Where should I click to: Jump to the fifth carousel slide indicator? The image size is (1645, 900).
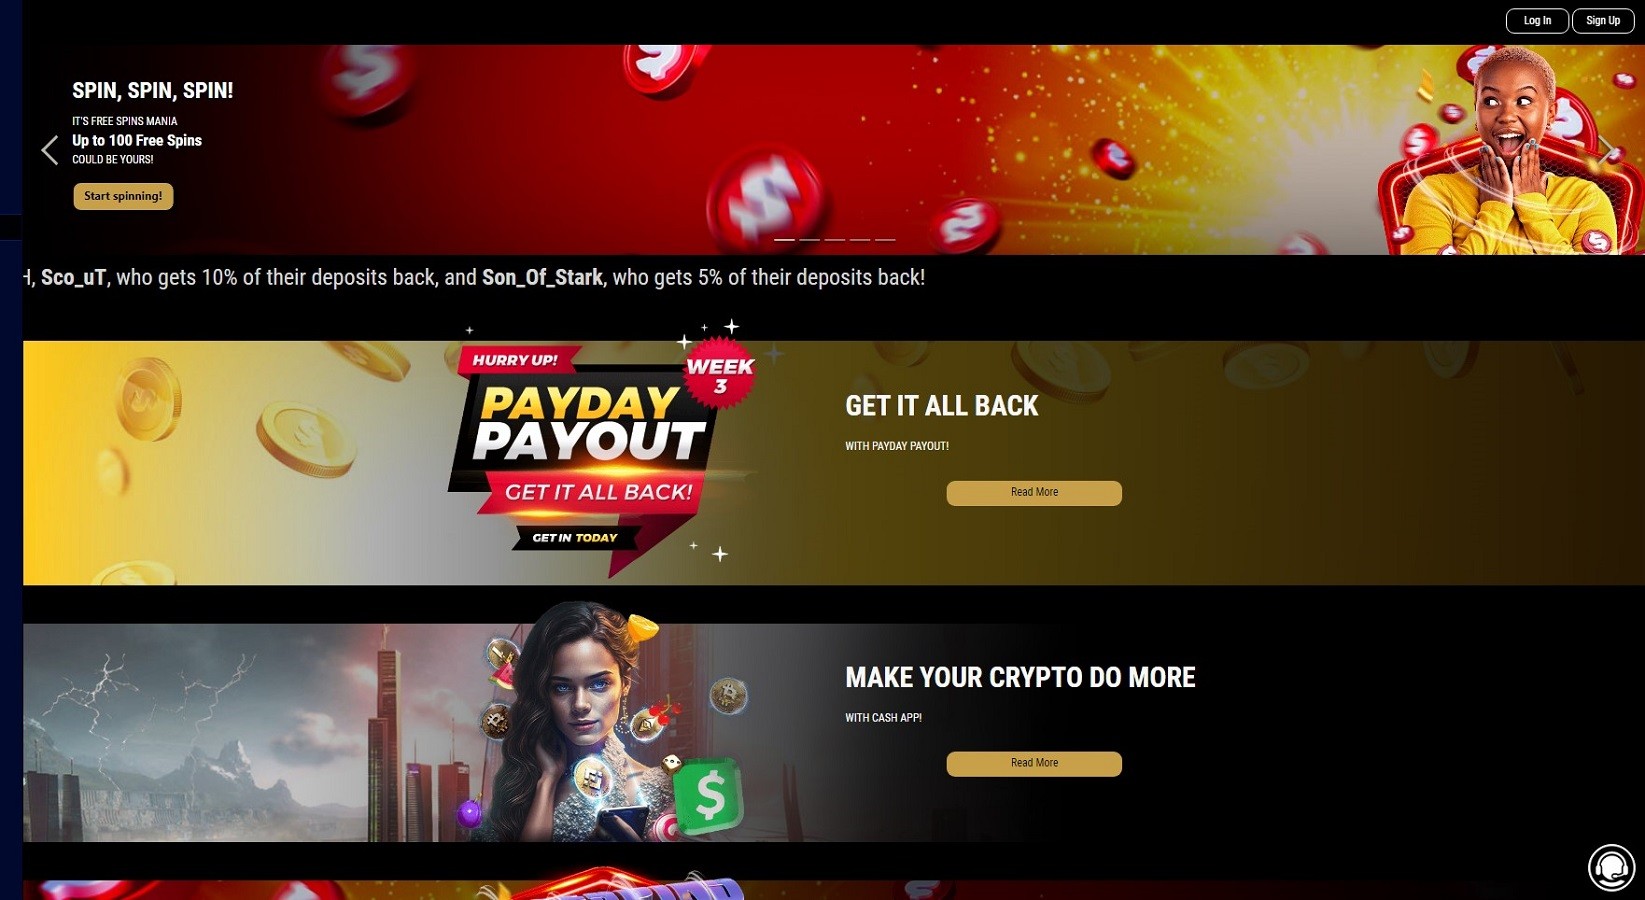[885, 240]
